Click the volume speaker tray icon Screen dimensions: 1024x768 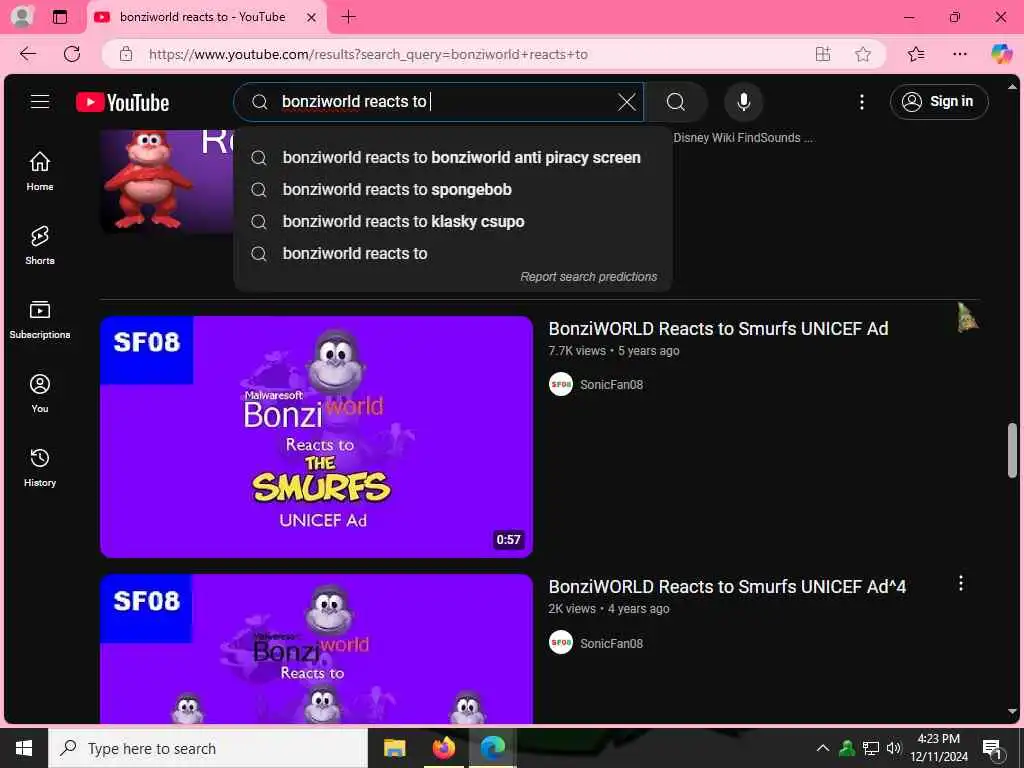pos(893,748)
